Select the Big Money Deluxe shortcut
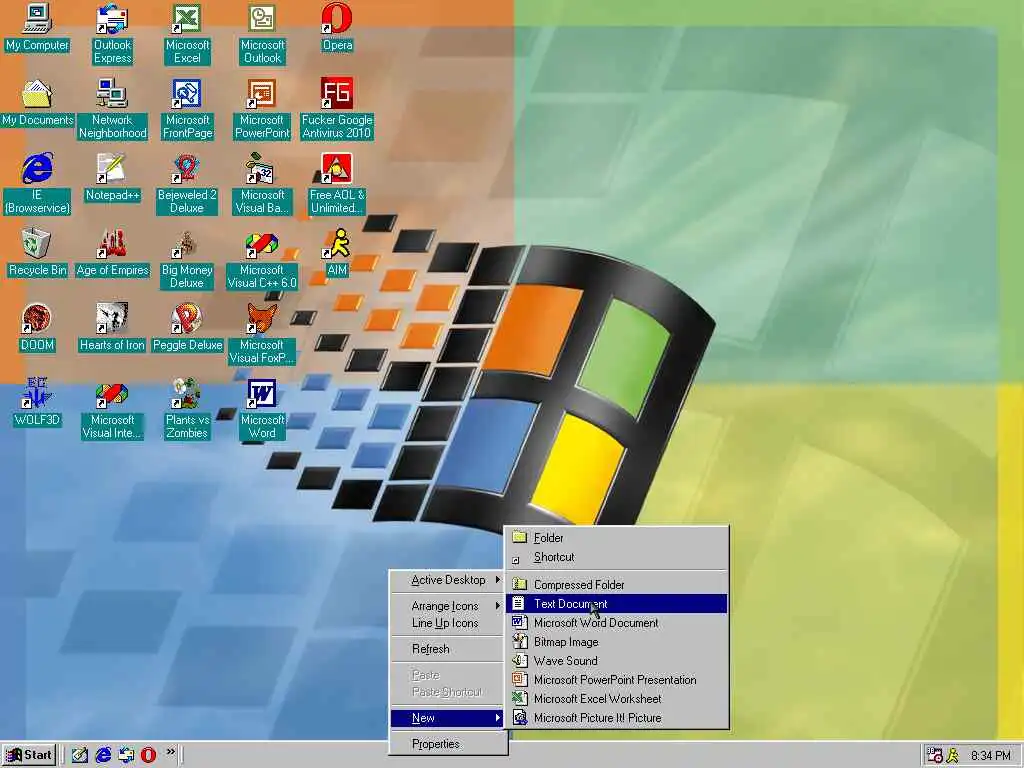 [x=187, y=259]
